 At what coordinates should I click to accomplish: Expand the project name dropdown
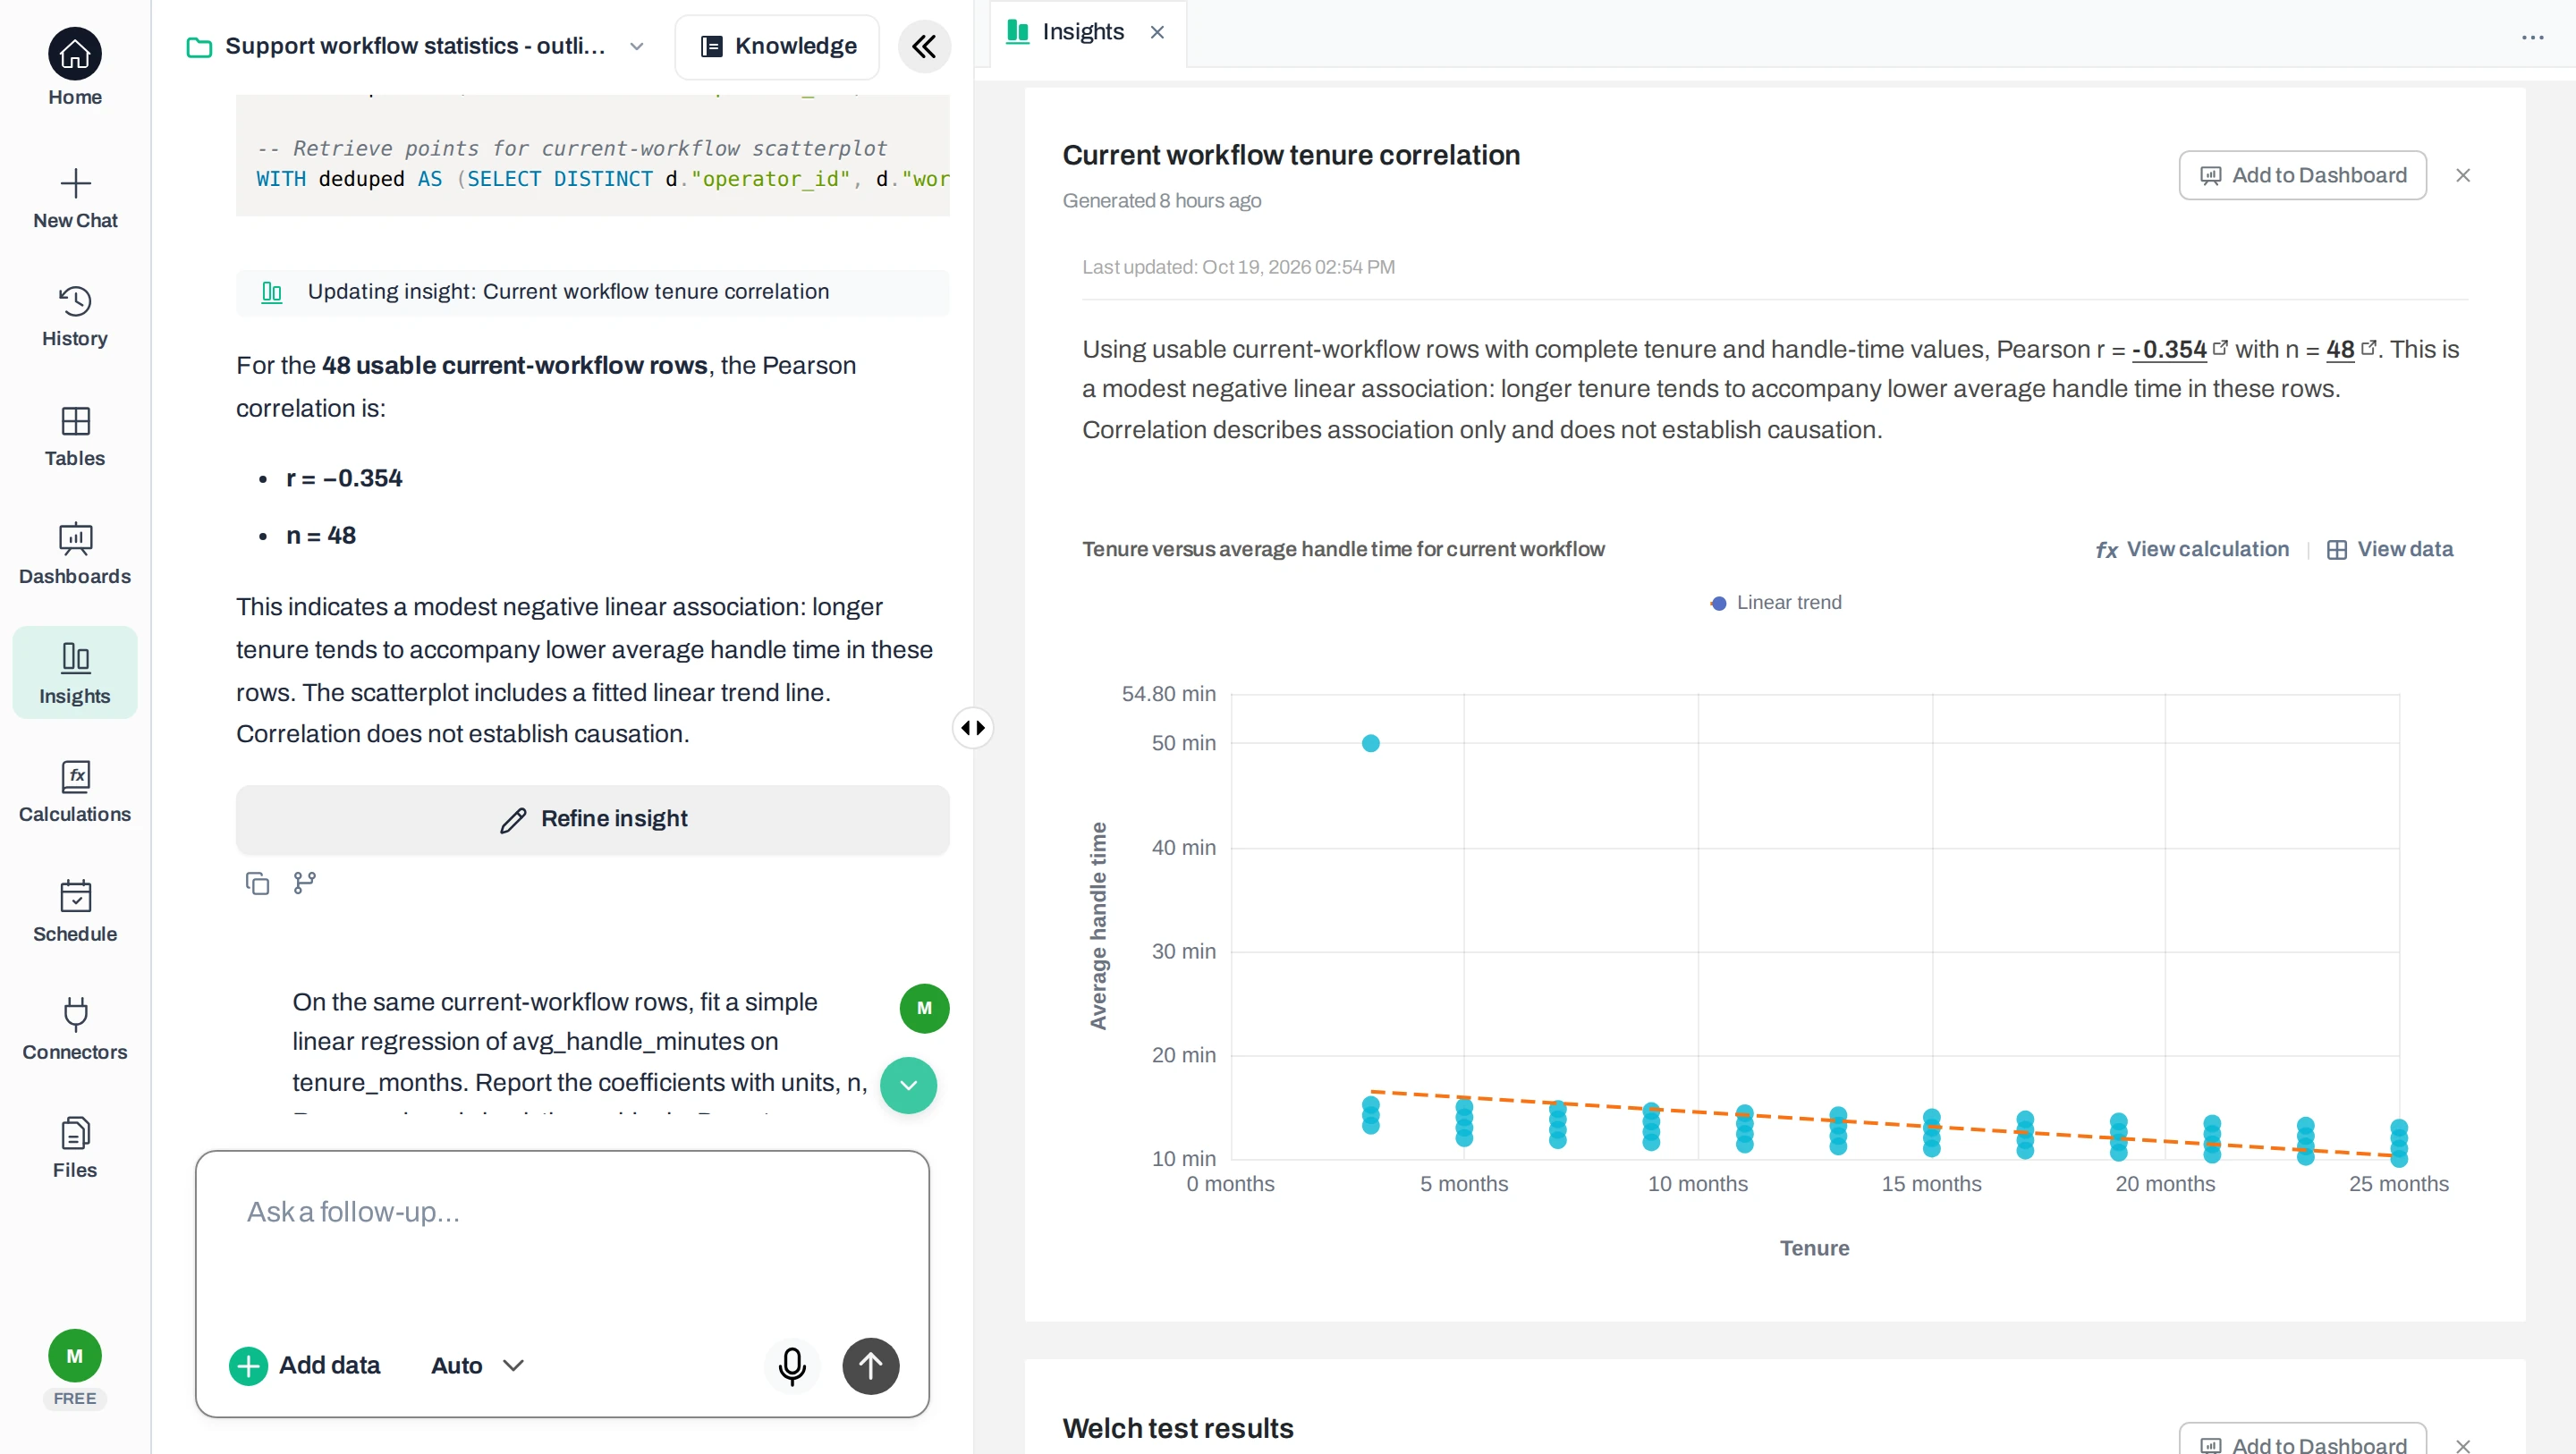coord(636,46)
